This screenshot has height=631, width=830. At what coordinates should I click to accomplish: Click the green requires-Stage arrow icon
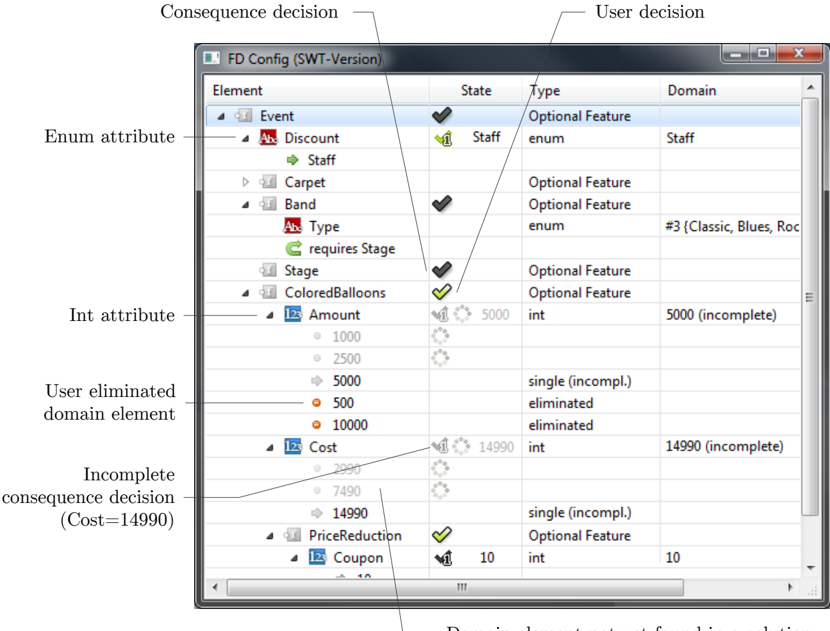(x=293, y=248)
